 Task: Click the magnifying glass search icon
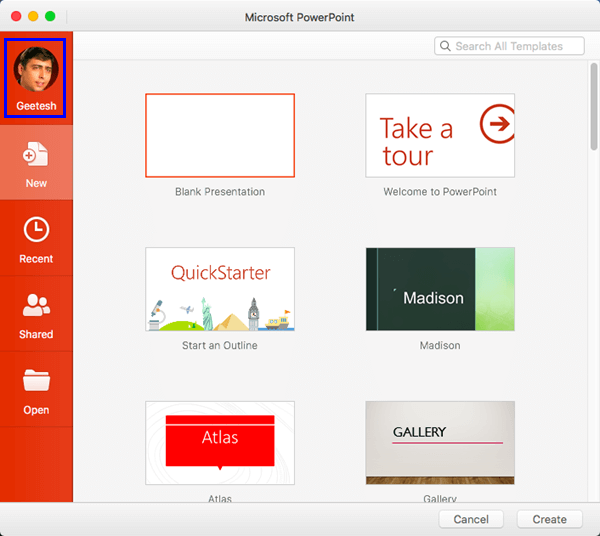coord(445,46)
